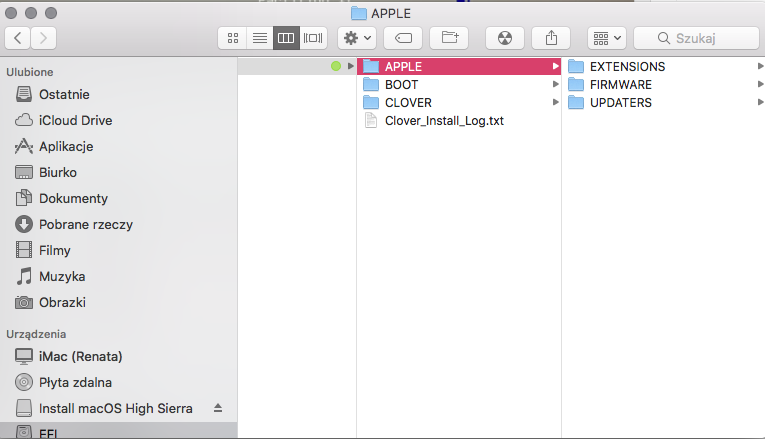
Task: Click the edit tags button
Action: (403, 38)
